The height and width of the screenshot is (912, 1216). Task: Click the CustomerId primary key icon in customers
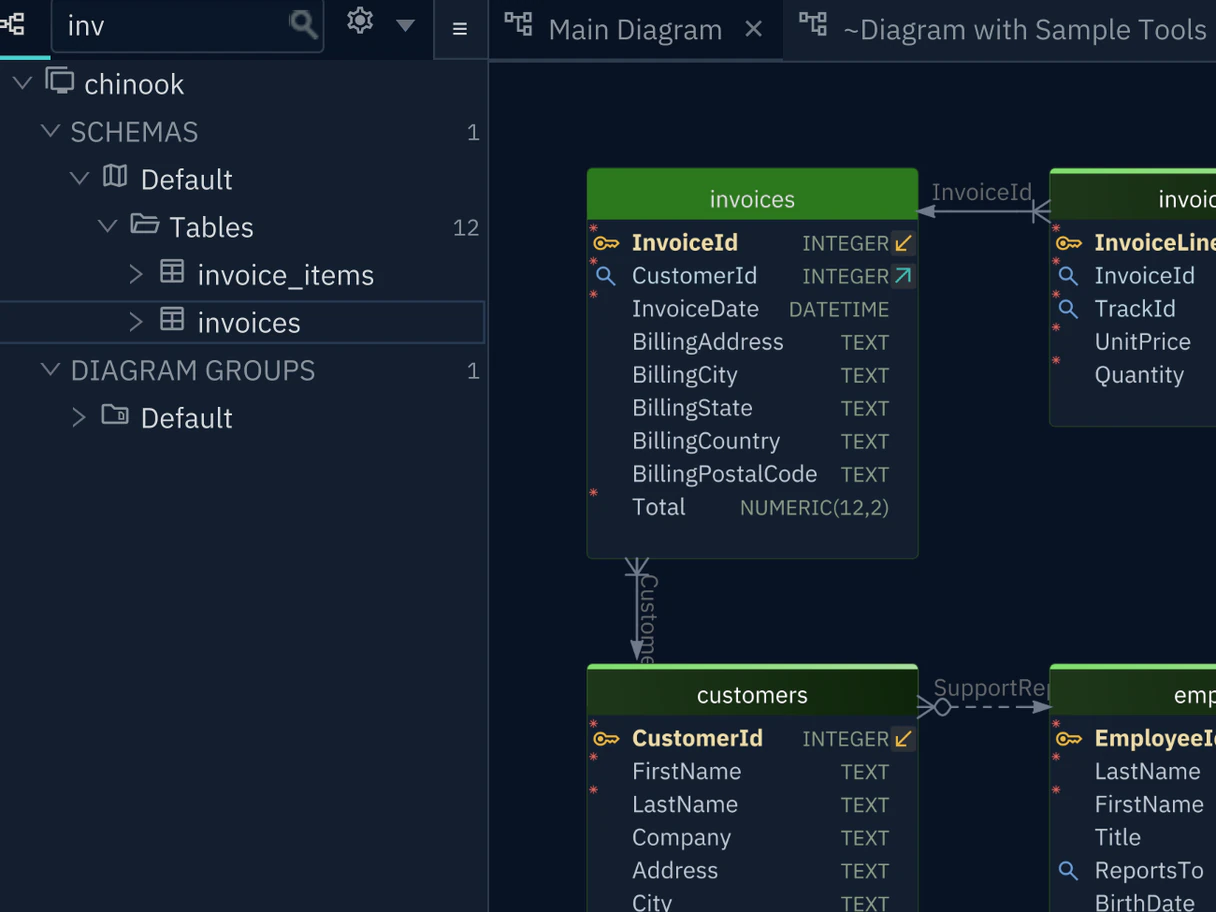pyautogui.click(x=606, y=739)
